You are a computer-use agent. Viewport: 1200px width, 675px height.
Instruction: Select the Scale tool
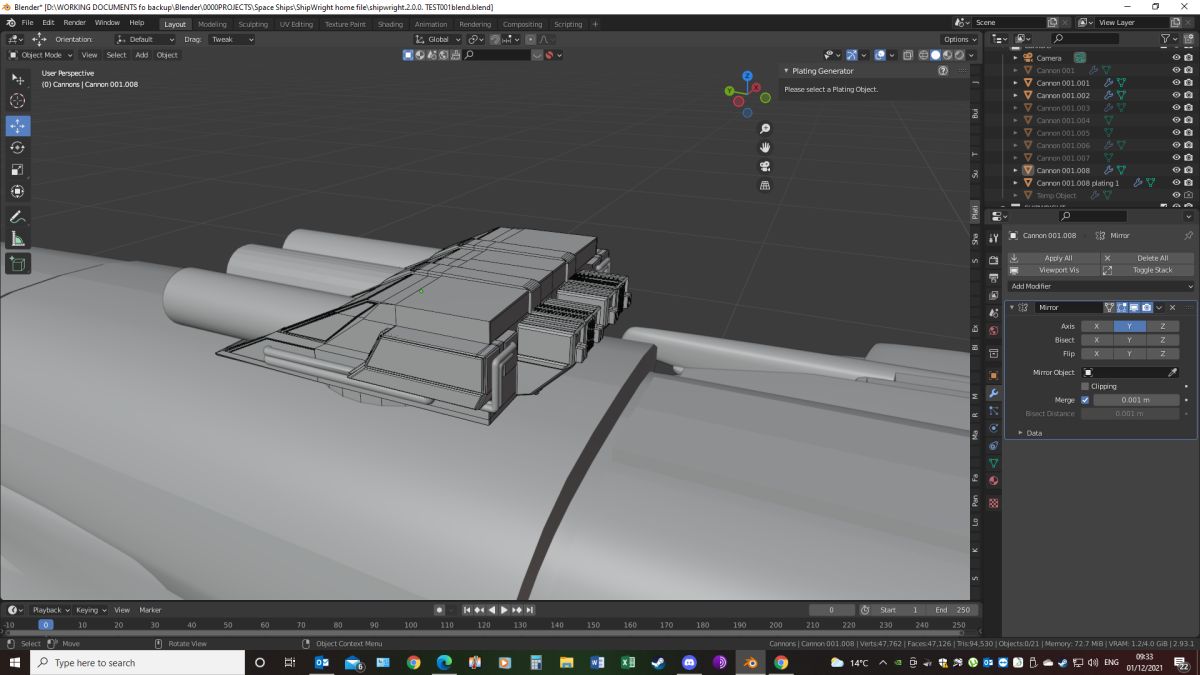click(17, 169)
